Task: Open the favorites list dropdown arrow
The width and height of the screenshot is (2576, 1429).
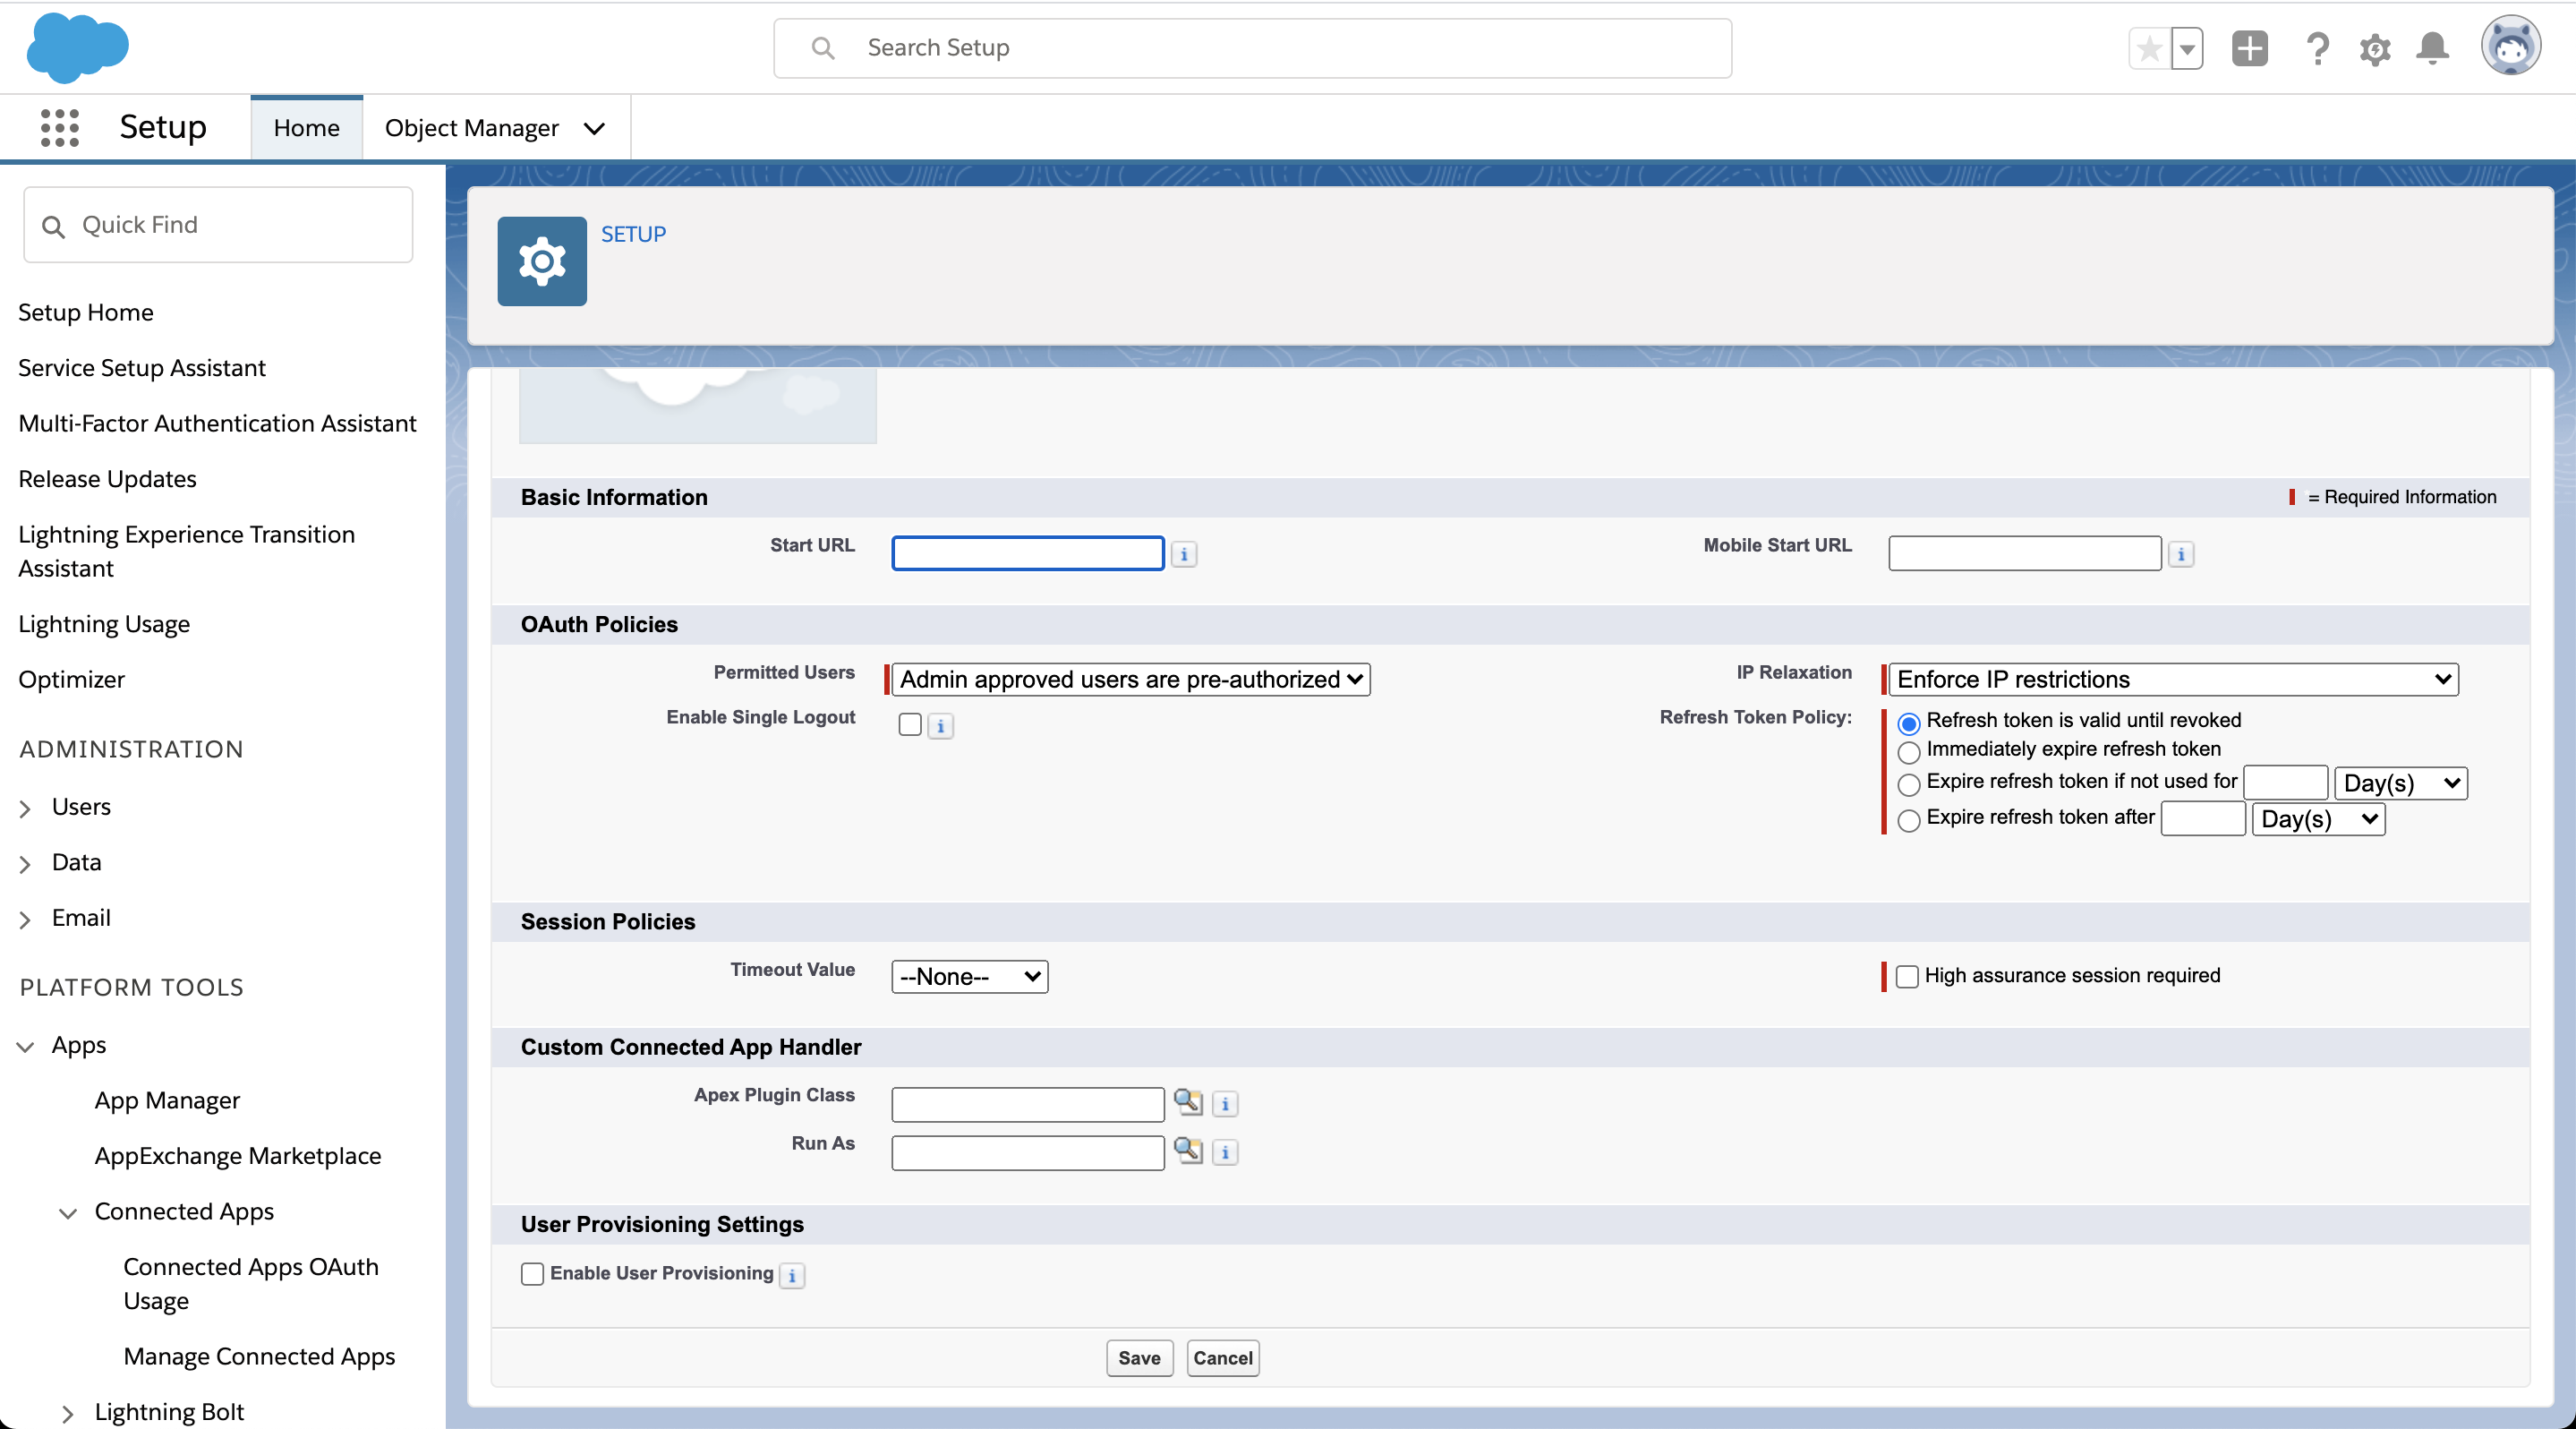Action: point(2187,48)
